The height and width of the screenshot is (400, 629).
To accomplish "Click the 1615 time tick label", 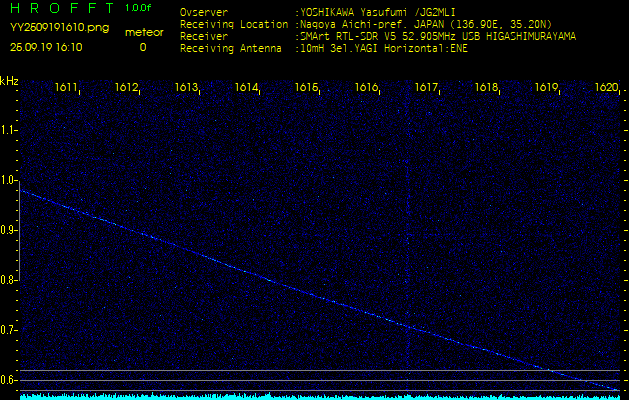I will pyautogui.click(x=307, y=88).
